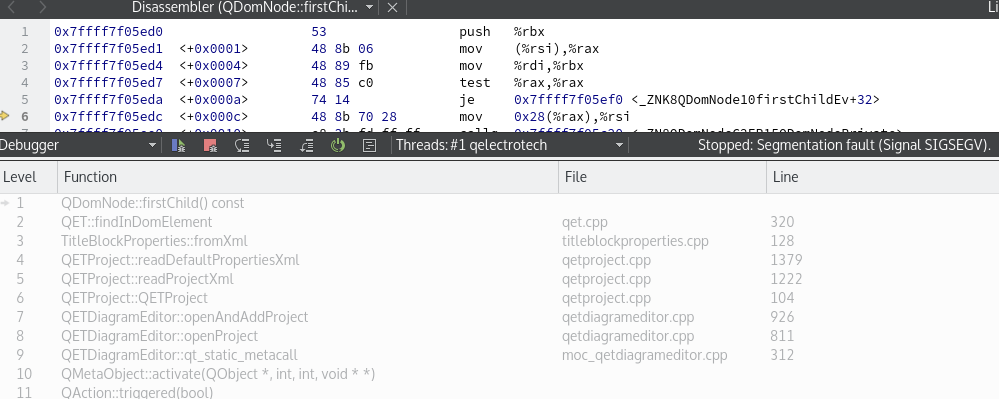The image size is (999, 399).
Task: Open the Disassembler document dropdown
Action: coord(370,8)
